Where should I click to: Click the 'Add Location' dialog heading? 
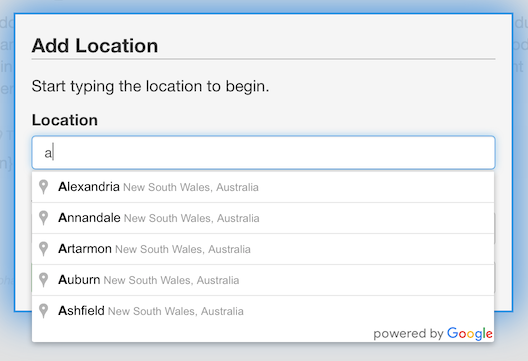click(x=95, y=45)
